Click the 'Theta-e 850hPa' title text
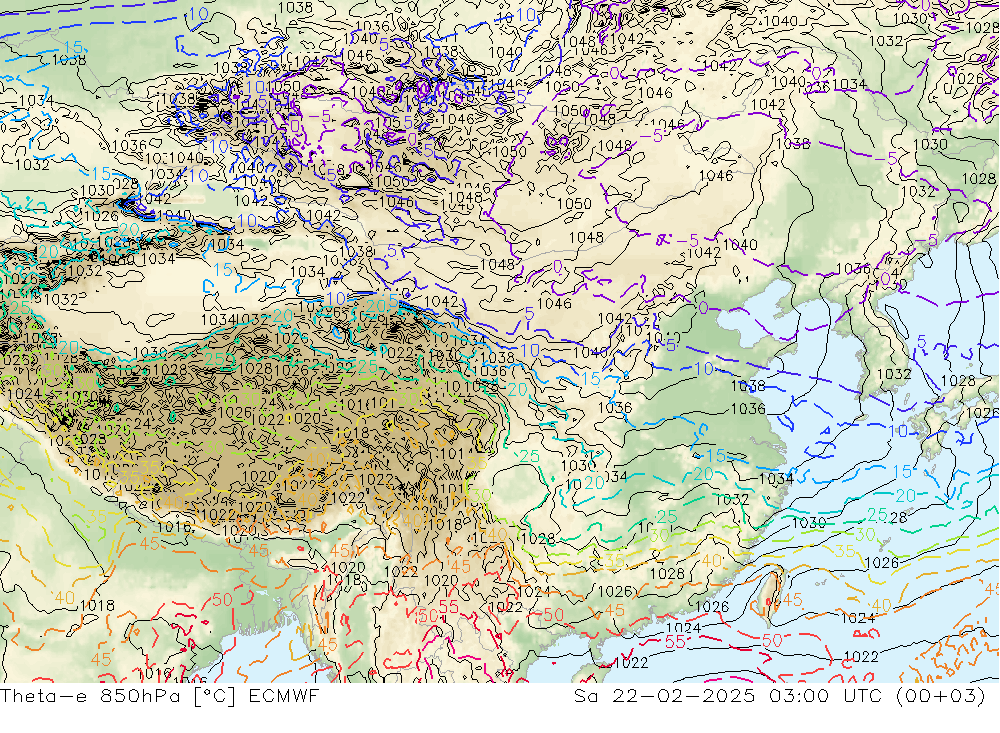 click(x=91, y=696)
